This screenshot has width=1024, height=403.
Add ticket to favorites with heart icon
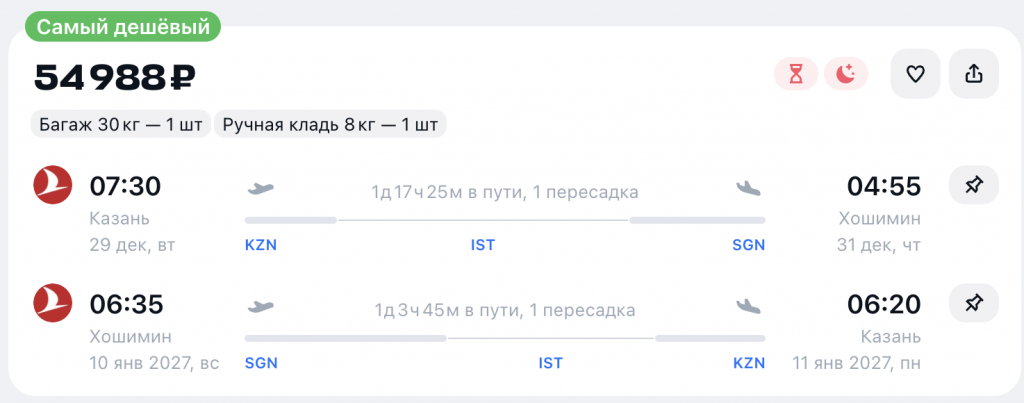tap(915, 74)
